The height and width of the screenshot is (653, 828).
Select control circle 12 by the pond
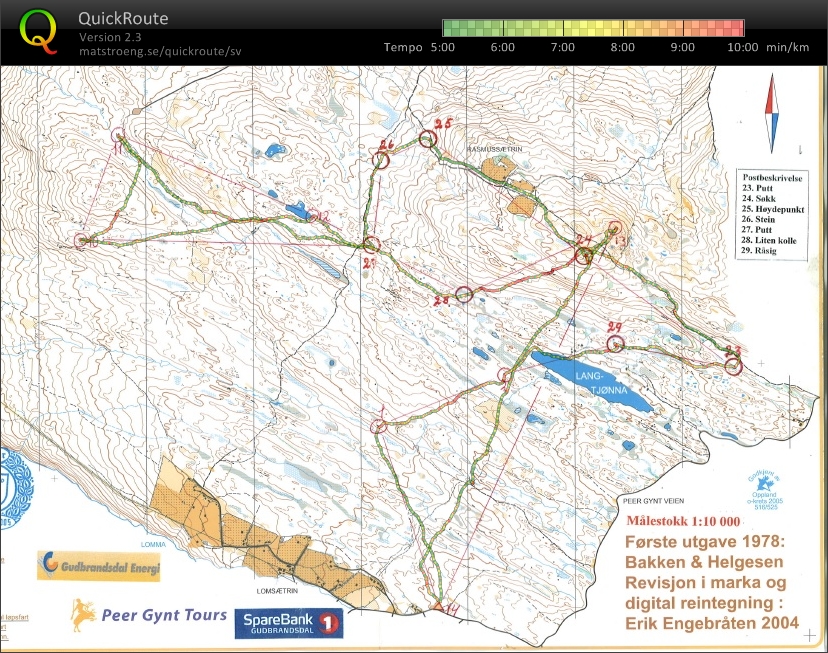313,216
